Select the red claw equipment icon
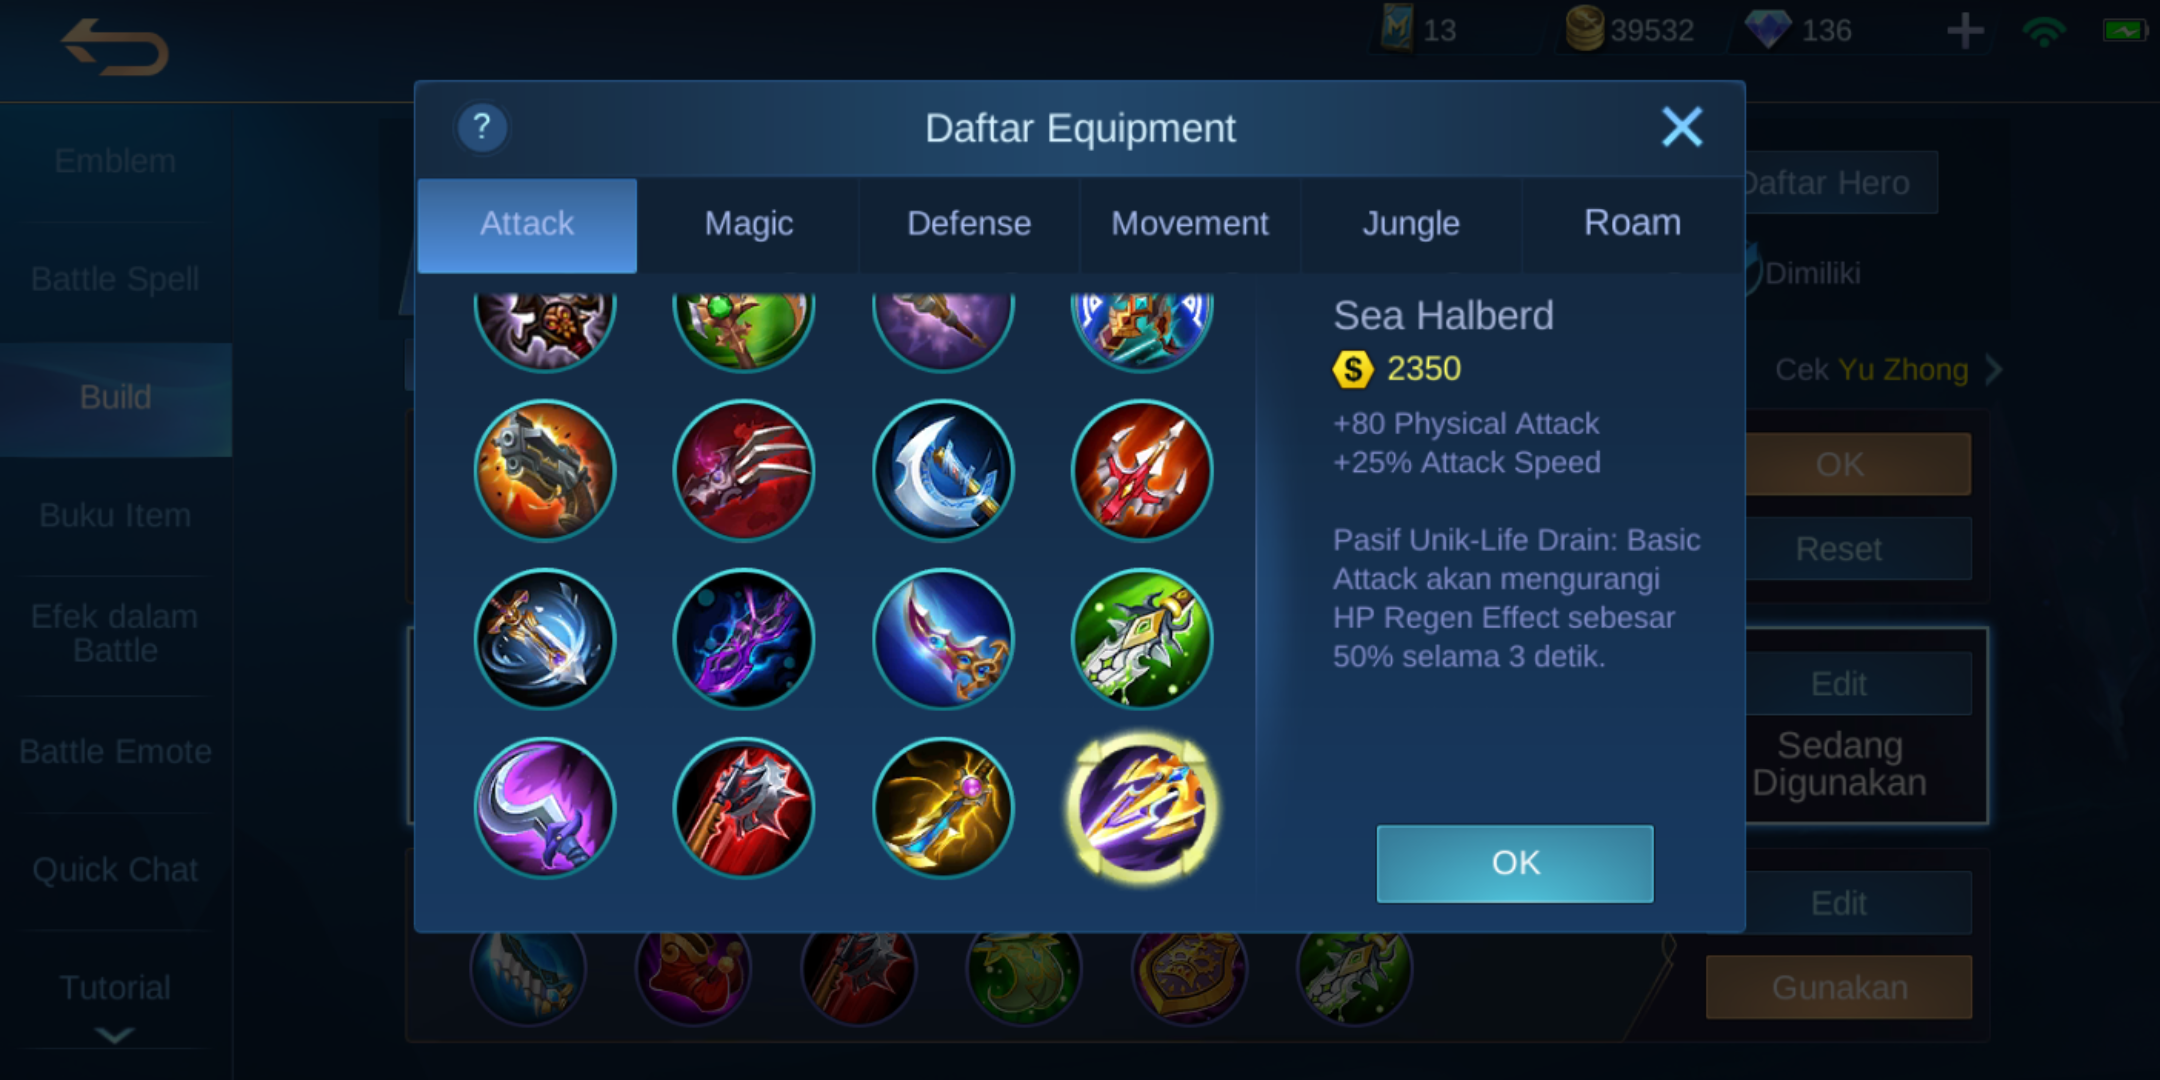The image size is (2160, 1080). pyautogui.click(x=744, y=470)
